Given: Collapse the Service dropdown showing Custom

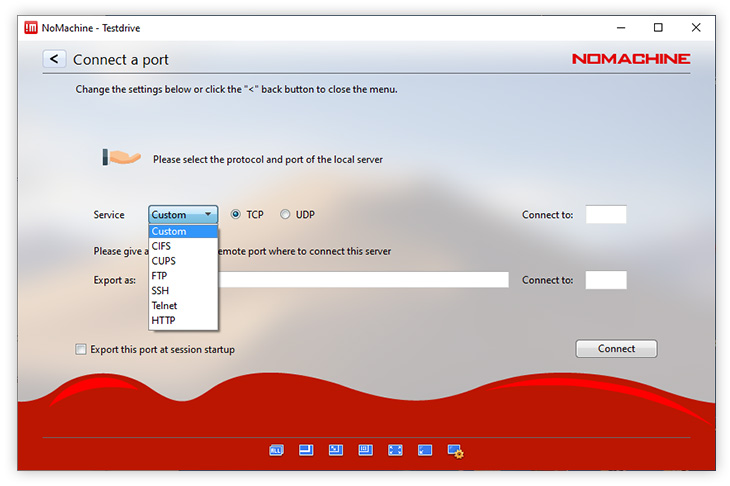Looking at the screenshot, I should click(183, 214).
